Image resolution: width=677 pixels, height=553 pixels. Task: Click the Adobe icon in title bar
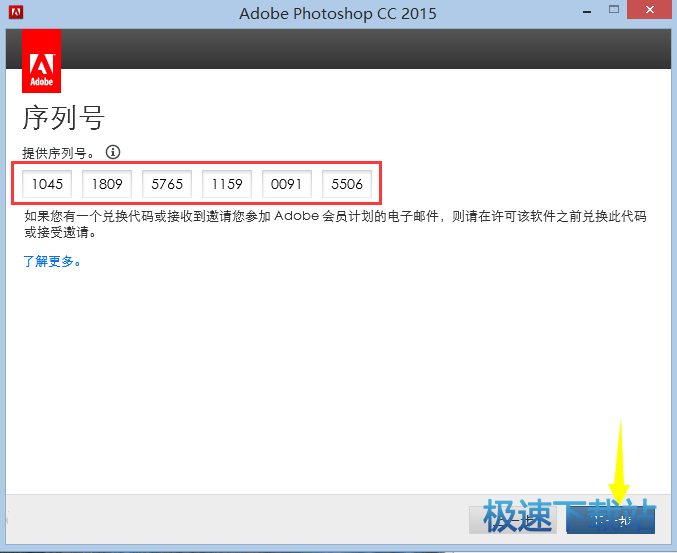click(13, 14)
